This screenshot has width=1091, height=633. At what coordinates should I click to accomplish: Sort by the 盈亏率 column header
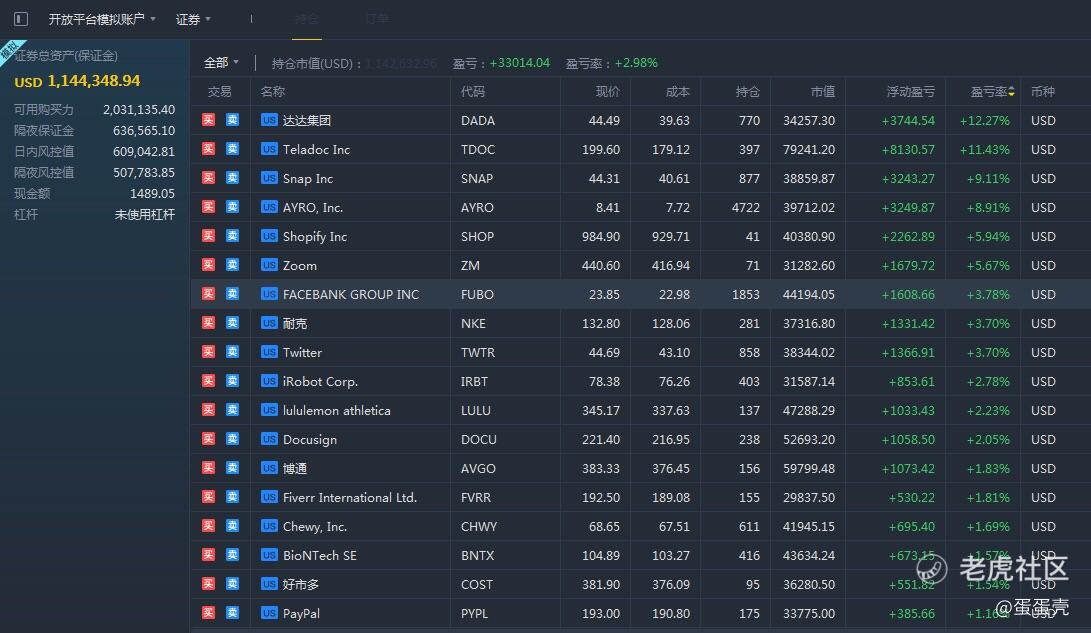[992, 91]
